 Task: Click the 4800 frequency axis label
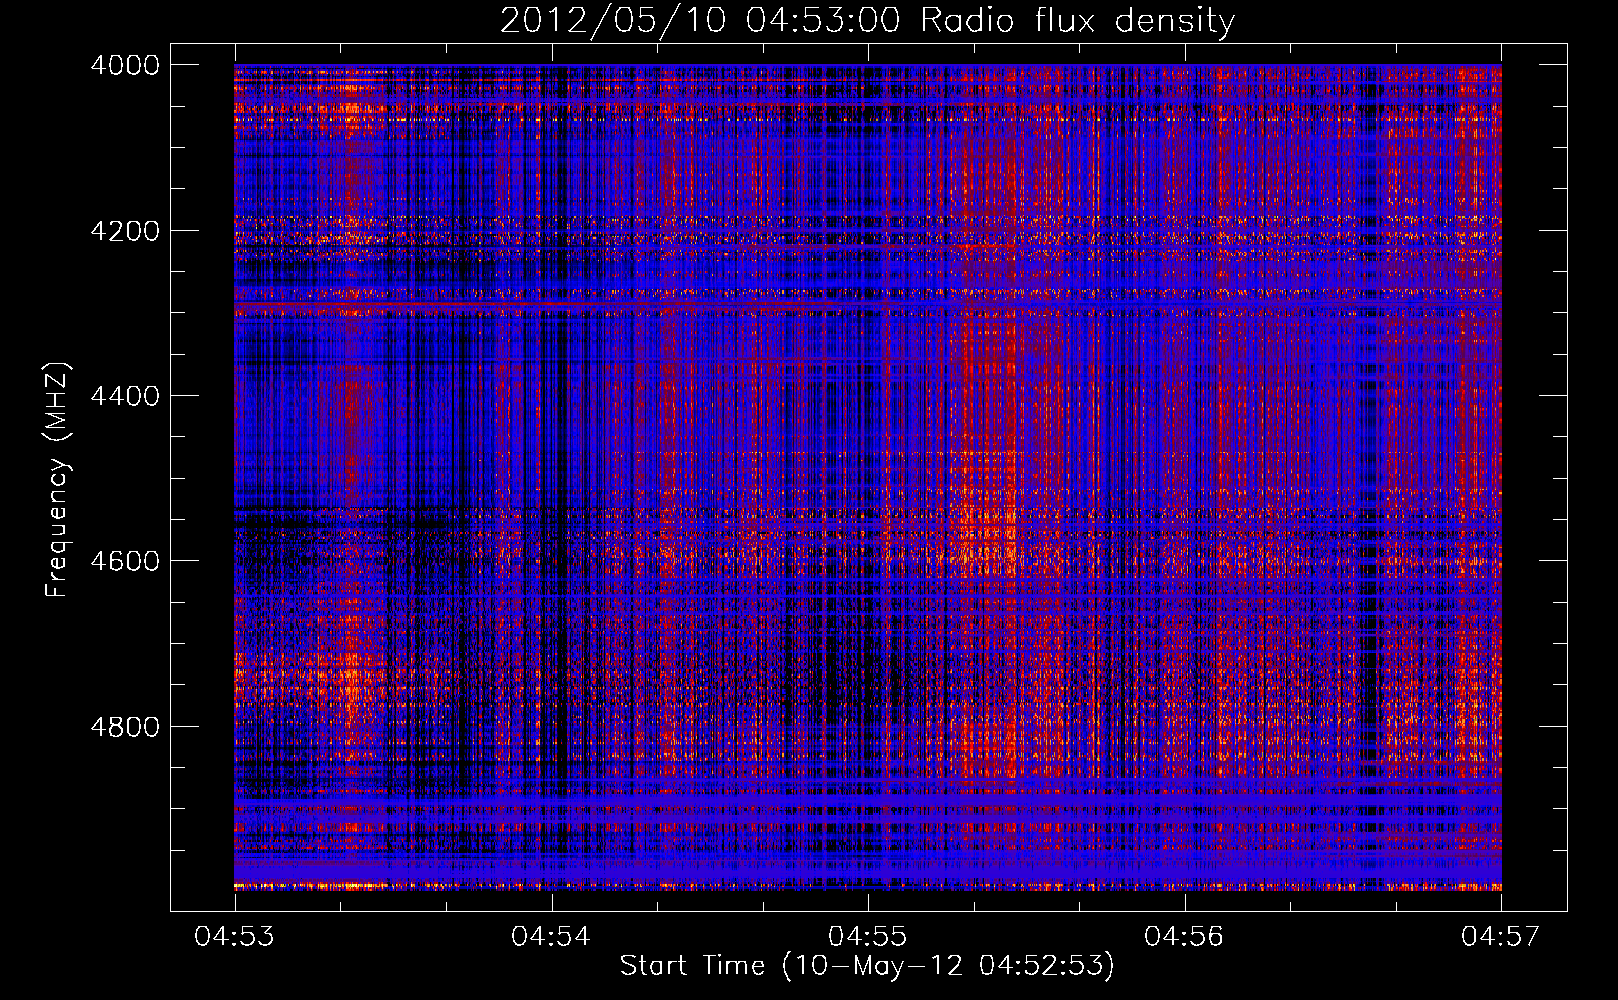pos(125,727)
